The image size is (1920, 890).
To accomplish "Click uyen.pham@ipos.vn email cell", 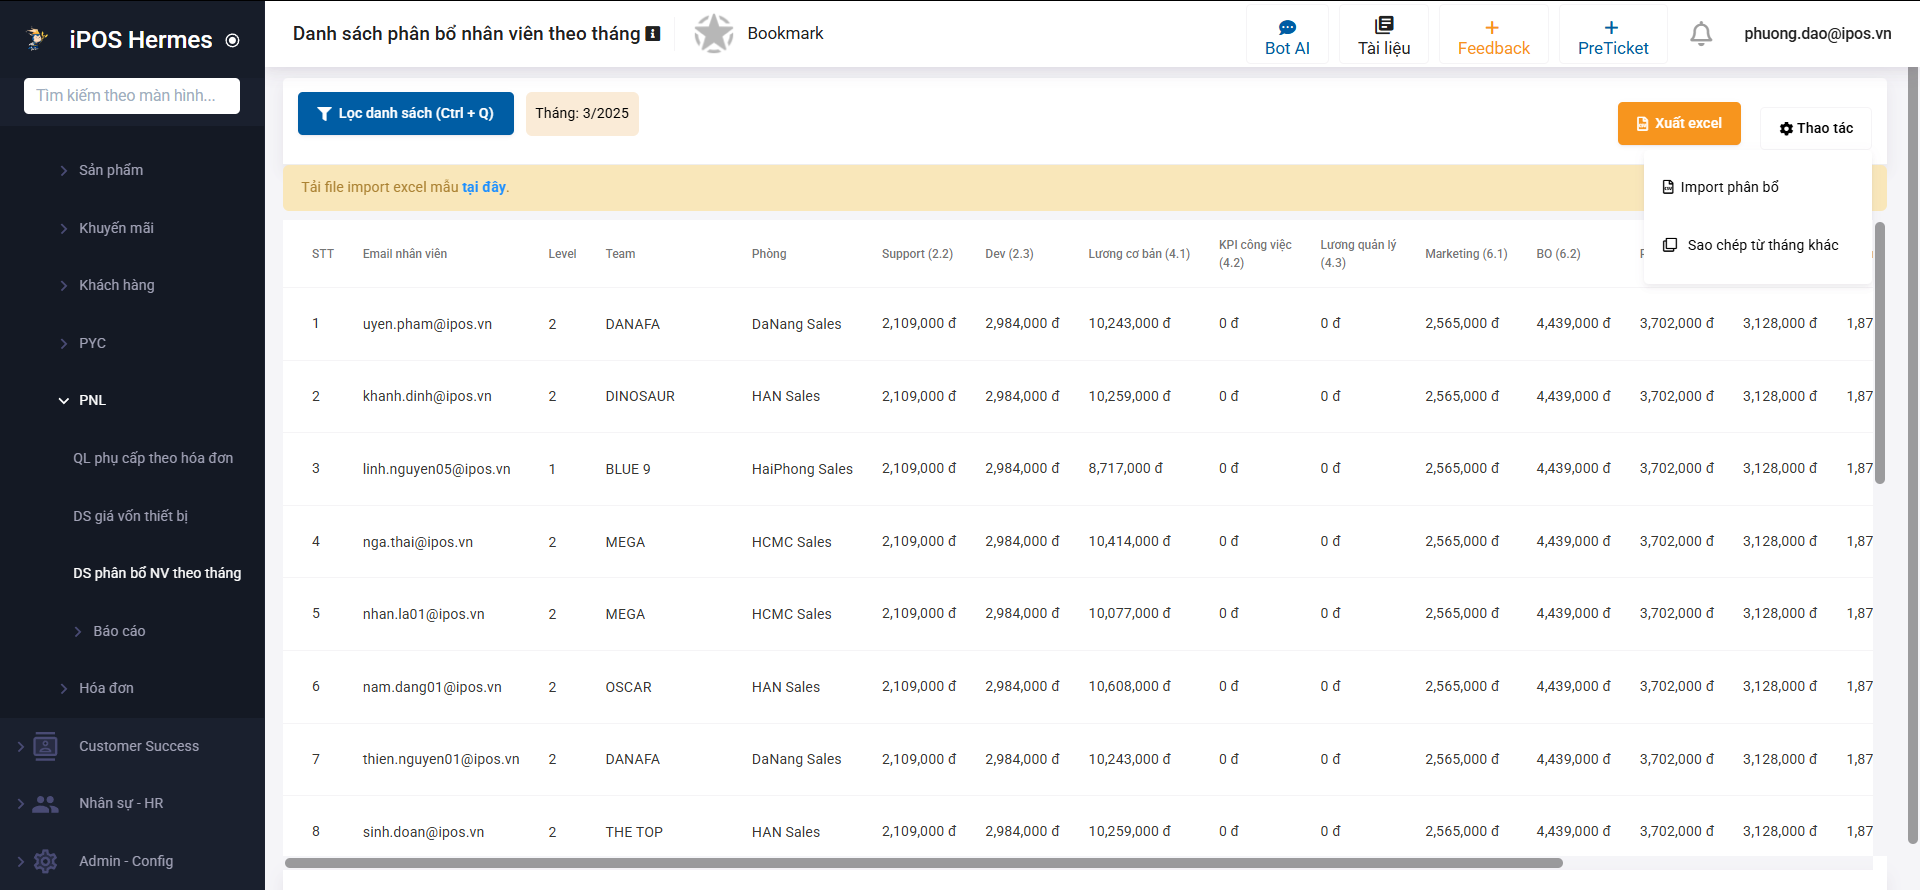I will click(427, 324).
